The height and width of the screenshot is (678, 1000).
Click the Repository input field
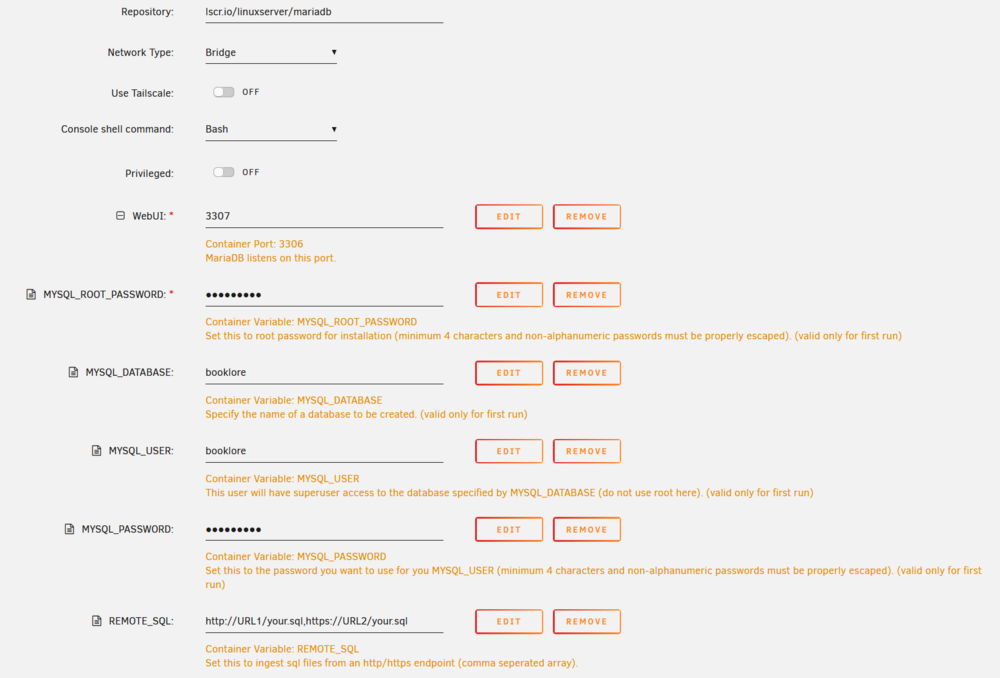[324, 12]
